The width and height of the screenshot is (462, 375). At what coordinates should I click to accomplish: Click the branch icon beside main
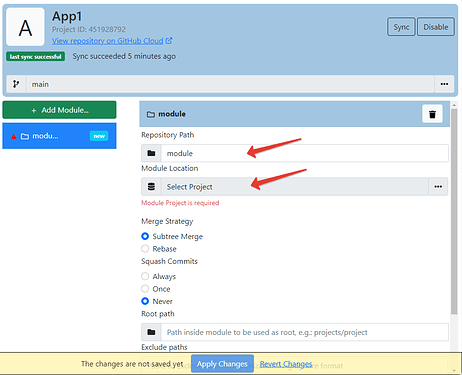pyautogui.click(x=16, y=84)
